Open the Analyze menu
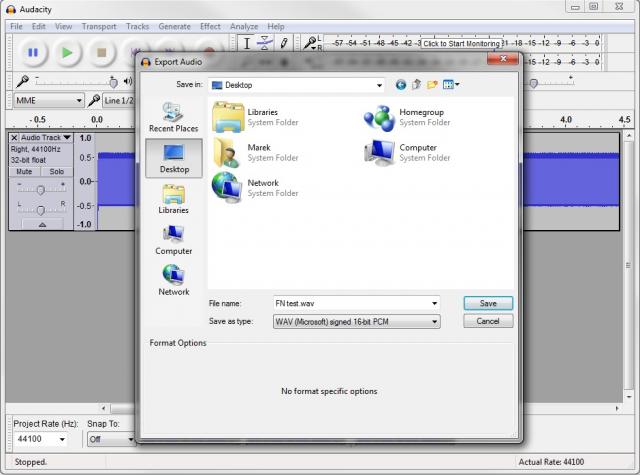This screenshot has height=475, width=640. coord(244,27)
